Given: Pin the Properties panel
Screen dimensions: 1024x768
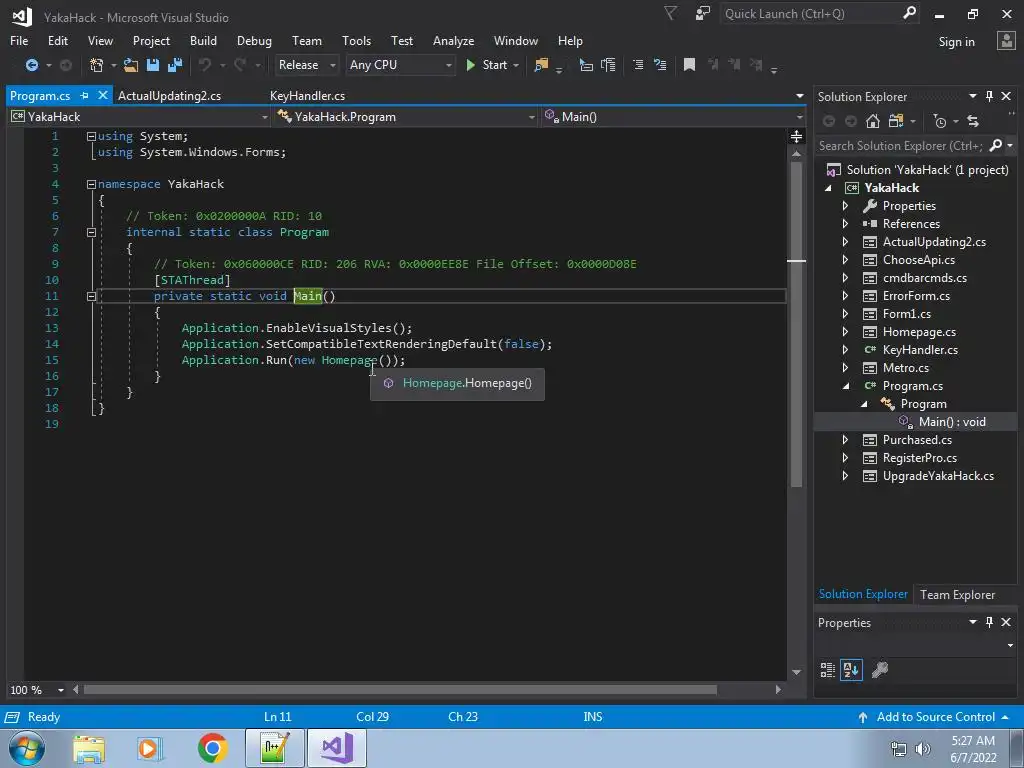Looking at the screenshot, I should click(989, 622).
